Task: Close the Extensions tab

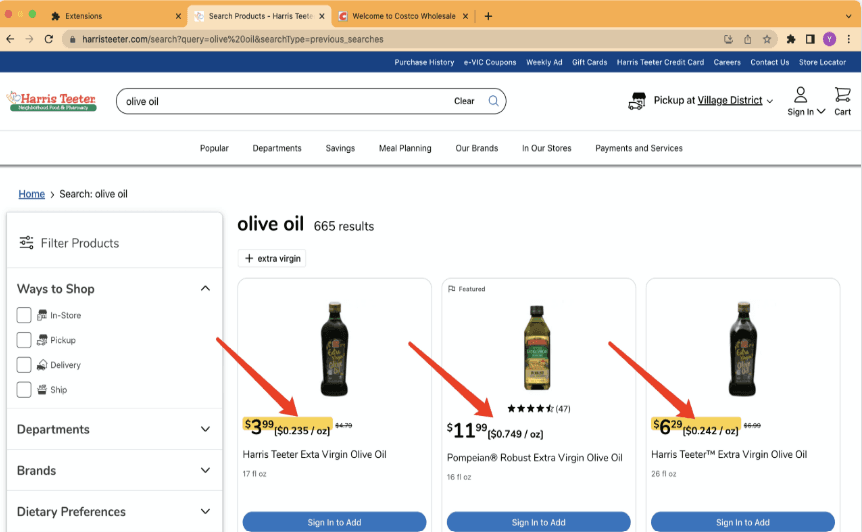Action: (x=178, y=16)
